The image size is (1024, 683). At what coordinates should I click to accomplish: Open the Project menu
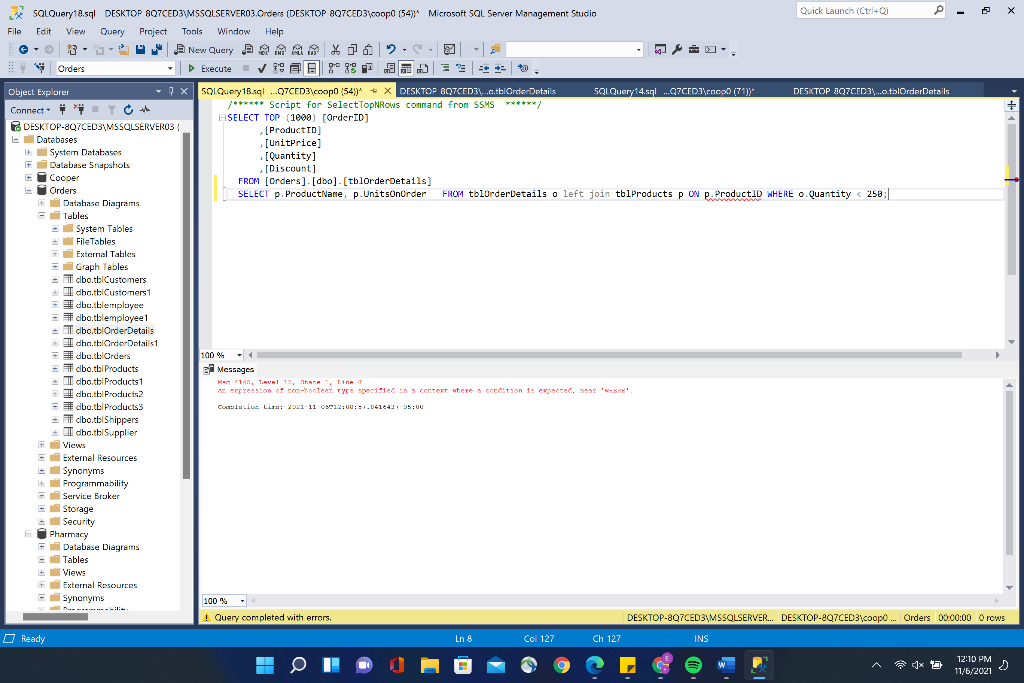tap(153, 31)
